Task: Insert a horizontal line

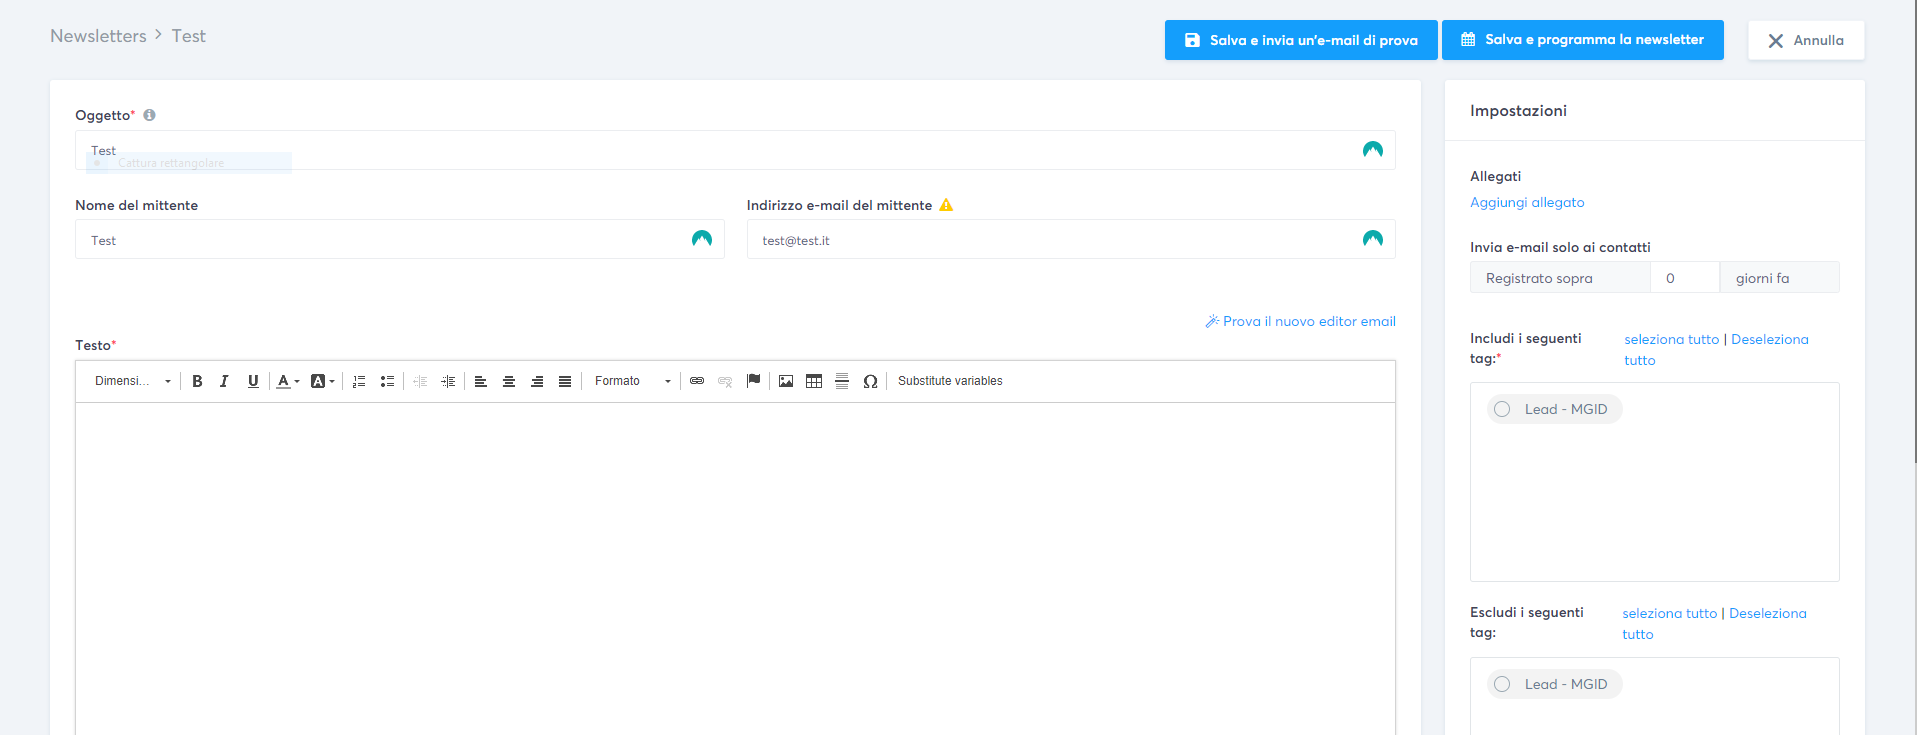Action: pos(842,381)
